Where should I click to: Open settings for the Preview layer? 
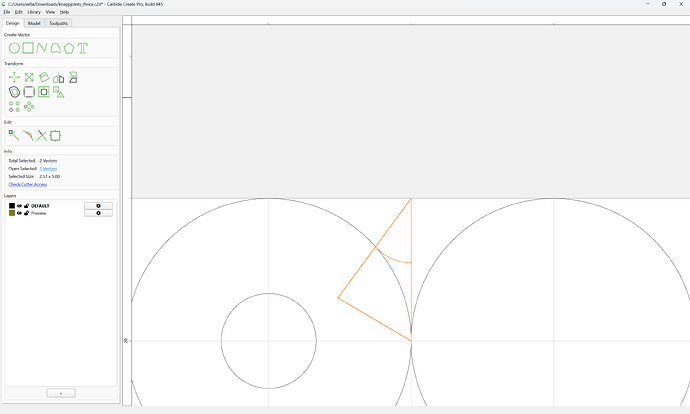[98, 213]
